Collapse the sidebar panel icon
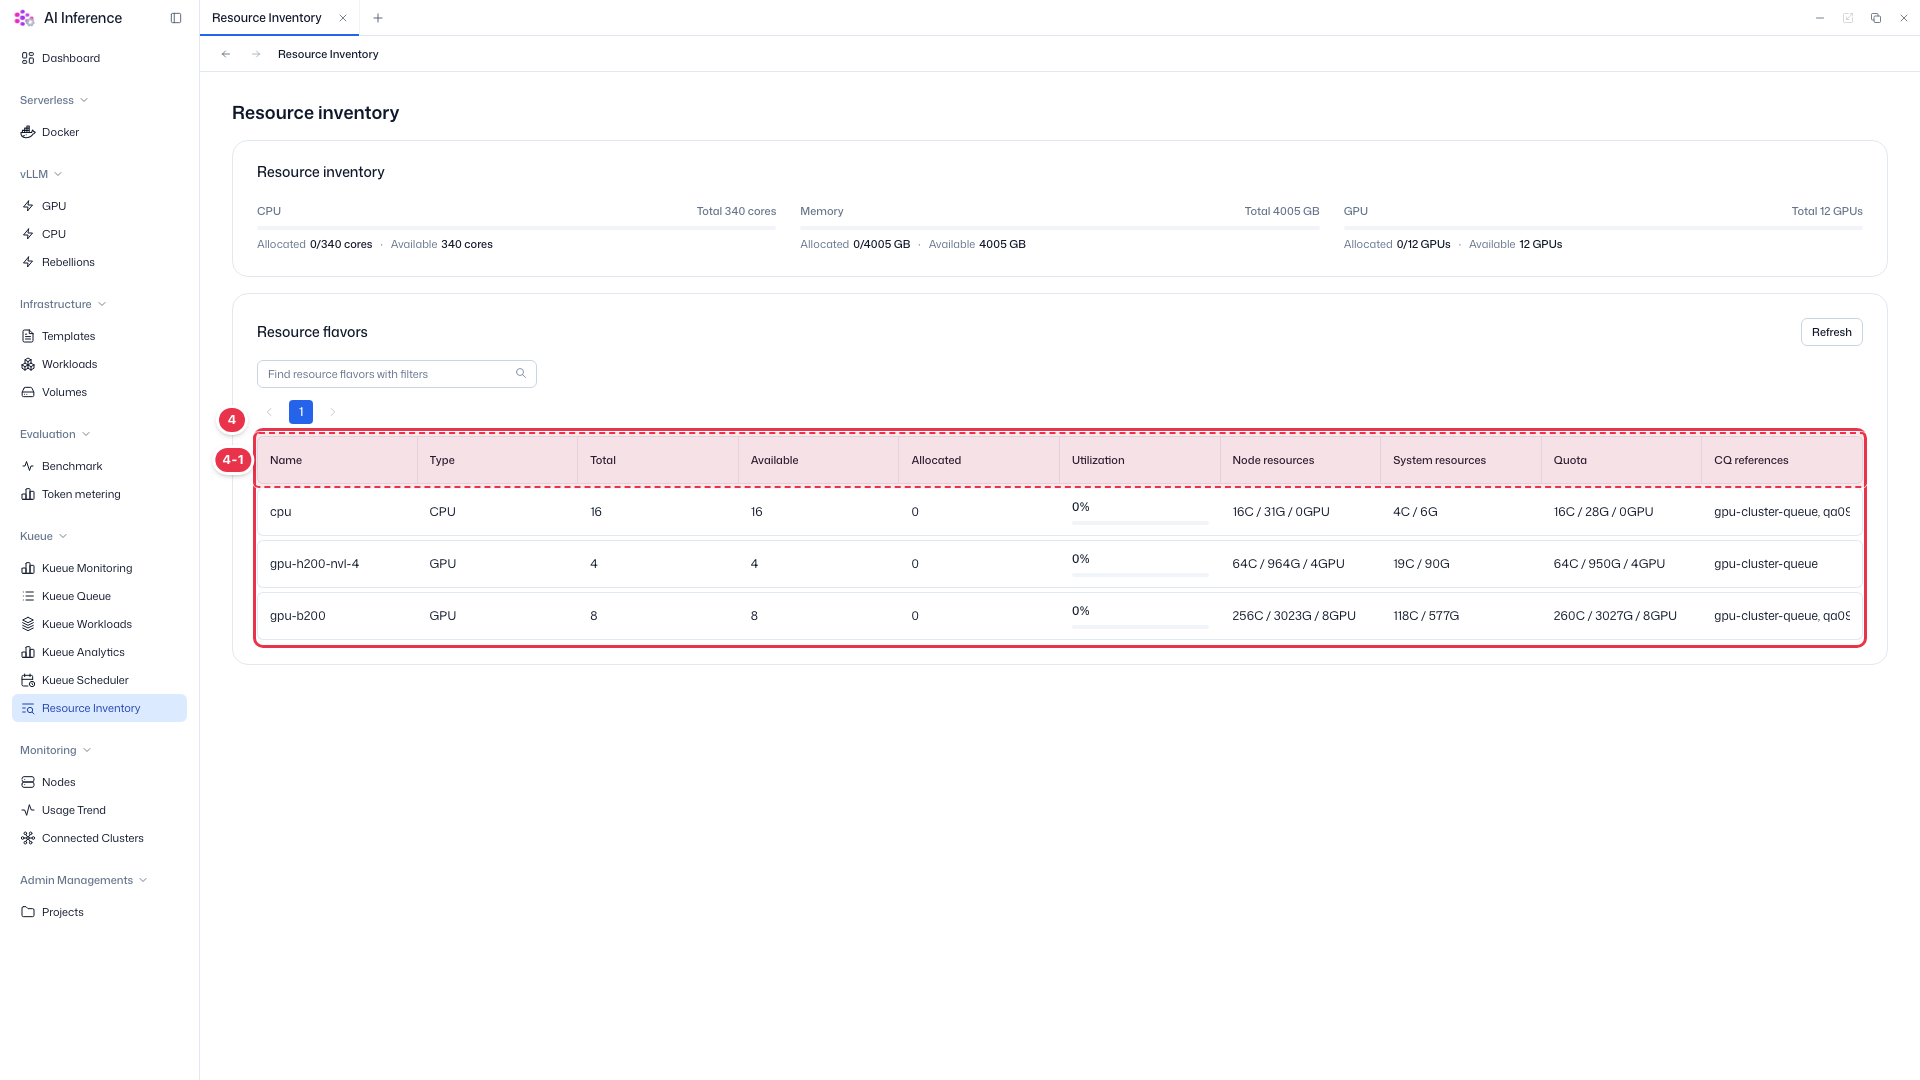 point(176,18)
